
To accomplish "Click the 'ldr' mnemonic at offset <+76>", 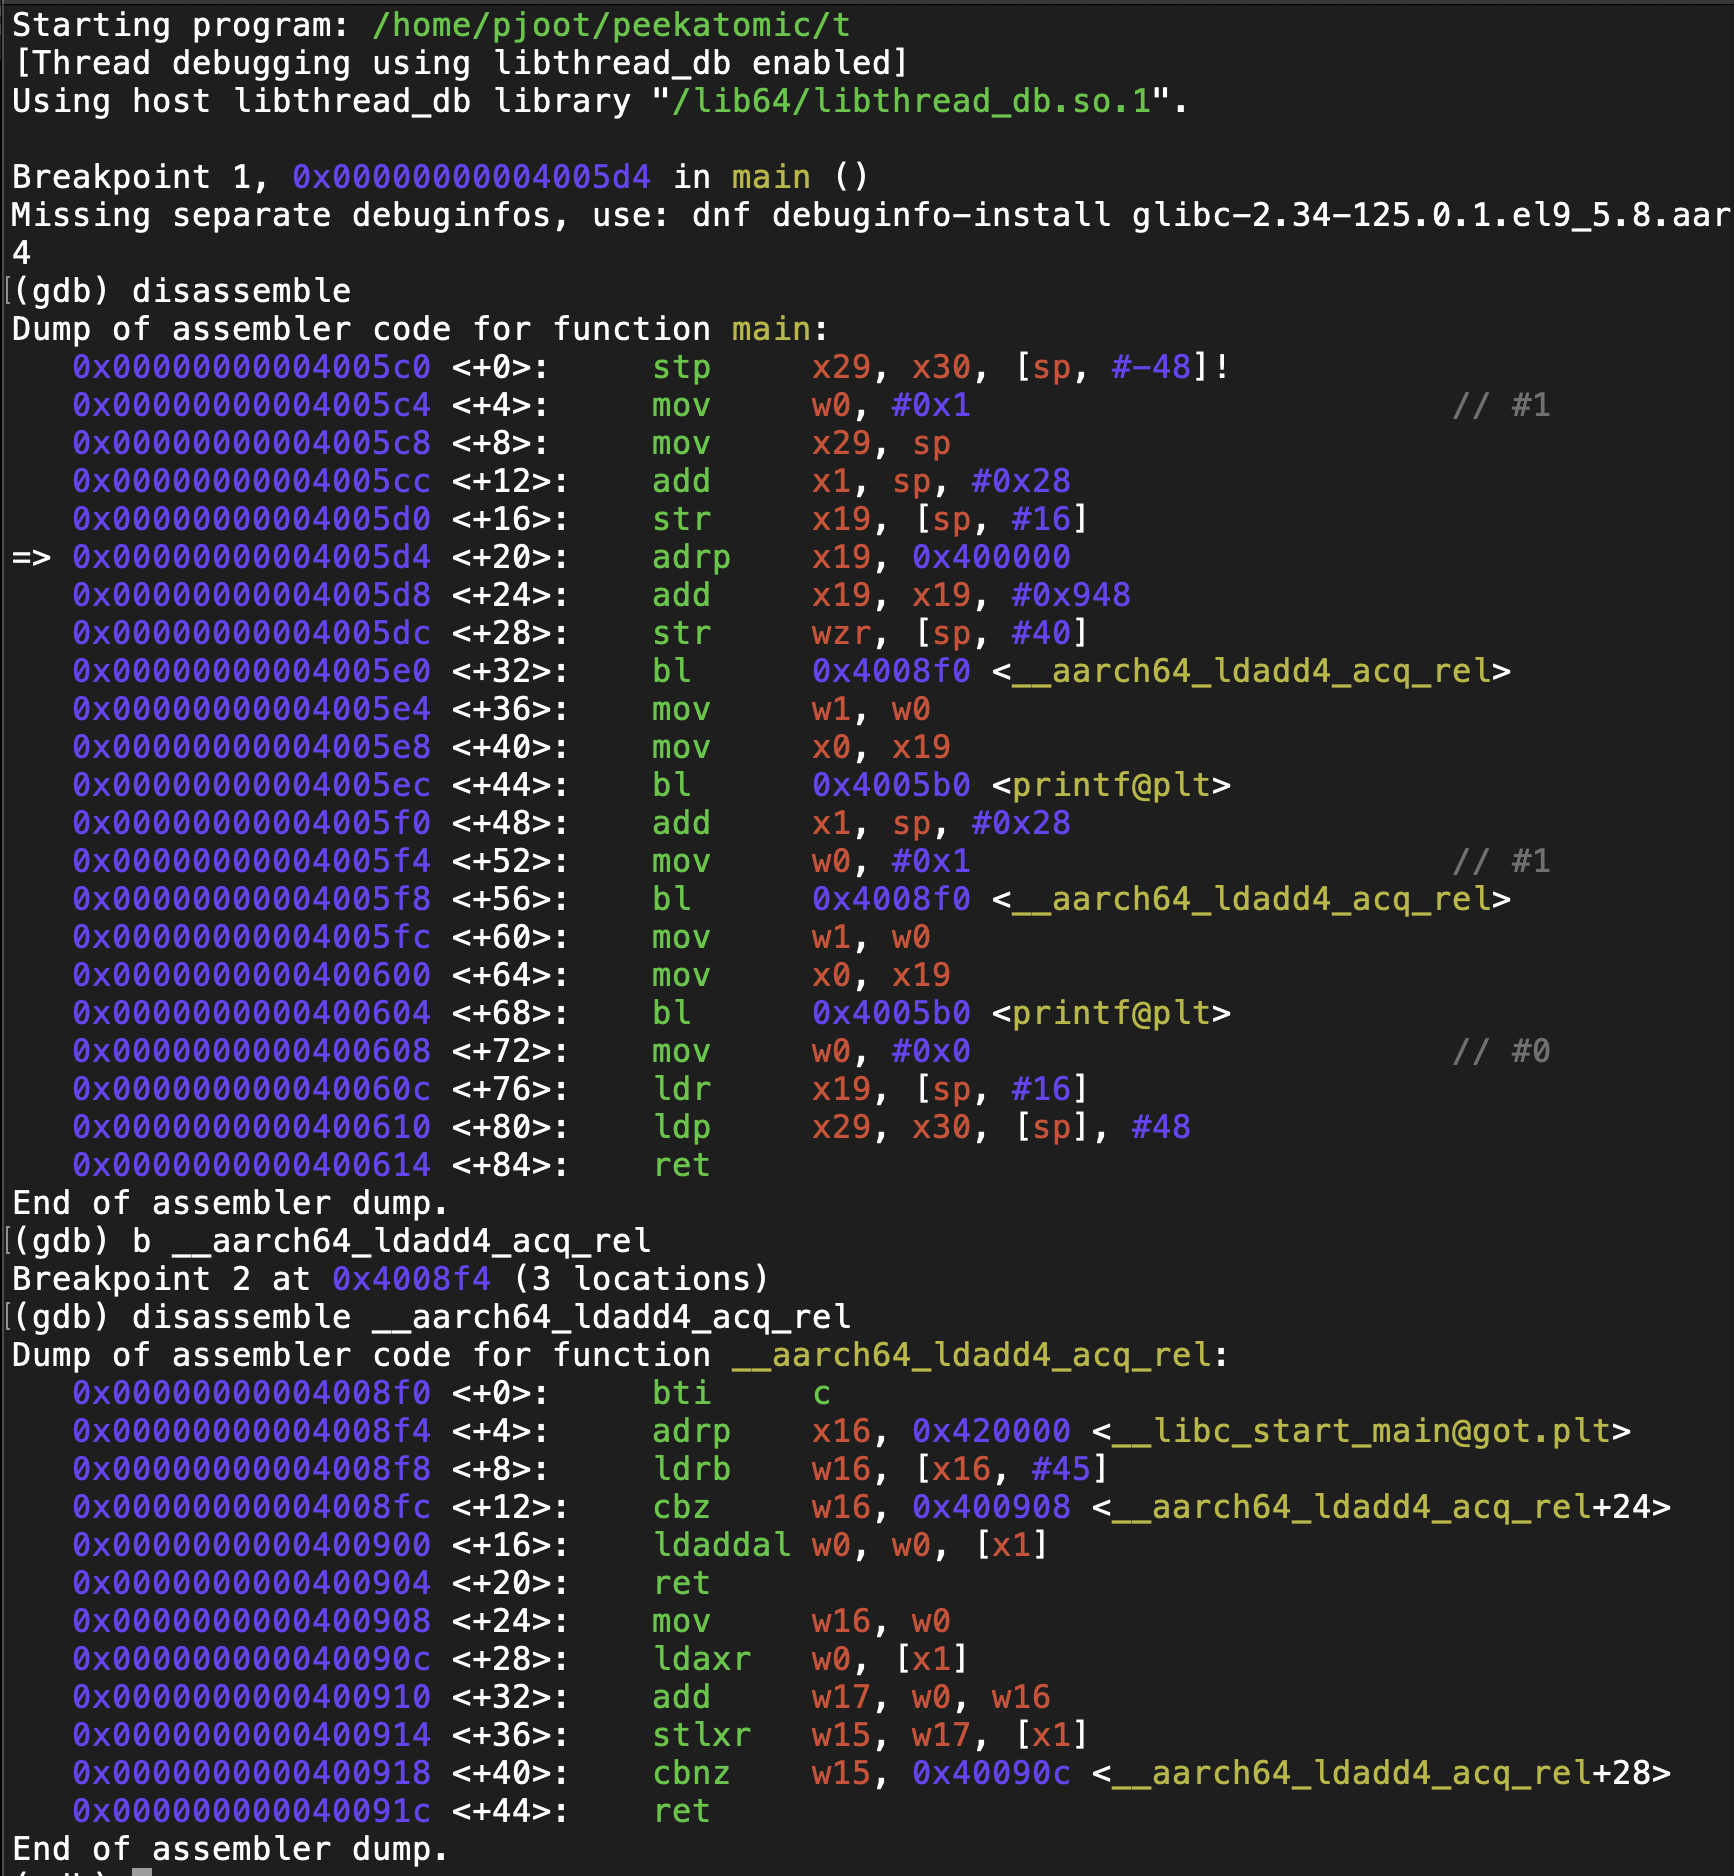I will [681, 1089].
